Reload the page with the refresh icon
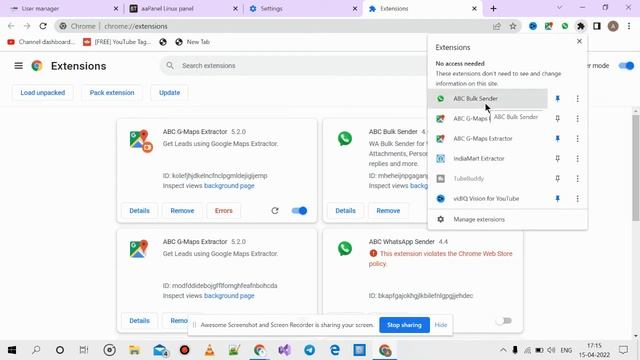 pyautogui.click(x=43, y=26)
